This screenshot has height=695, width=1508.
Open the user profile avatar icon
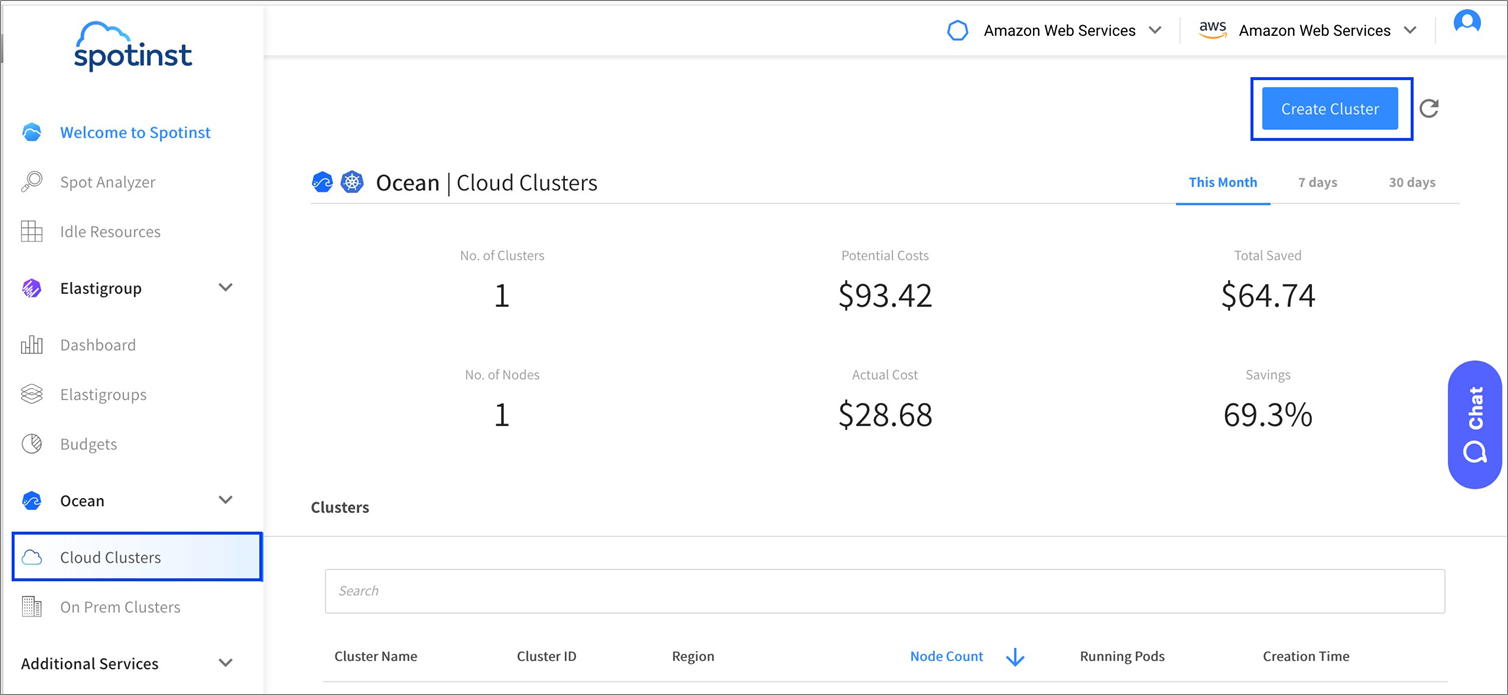tap(1467, 22)
